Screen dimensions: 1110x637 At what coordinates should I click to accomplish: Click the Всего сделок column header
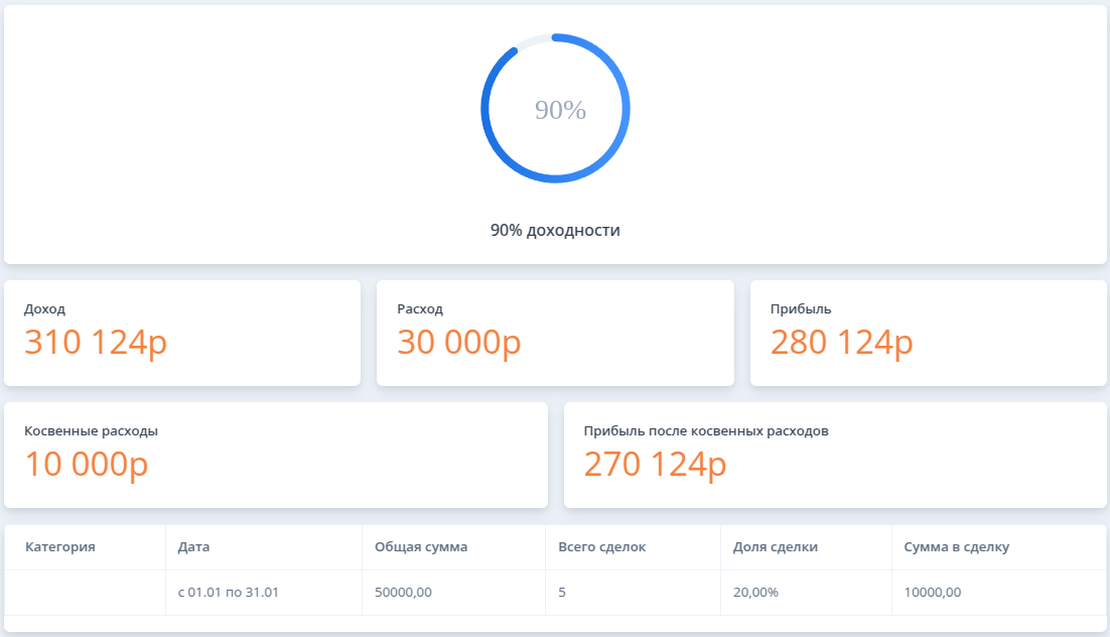tap(602, 547)
